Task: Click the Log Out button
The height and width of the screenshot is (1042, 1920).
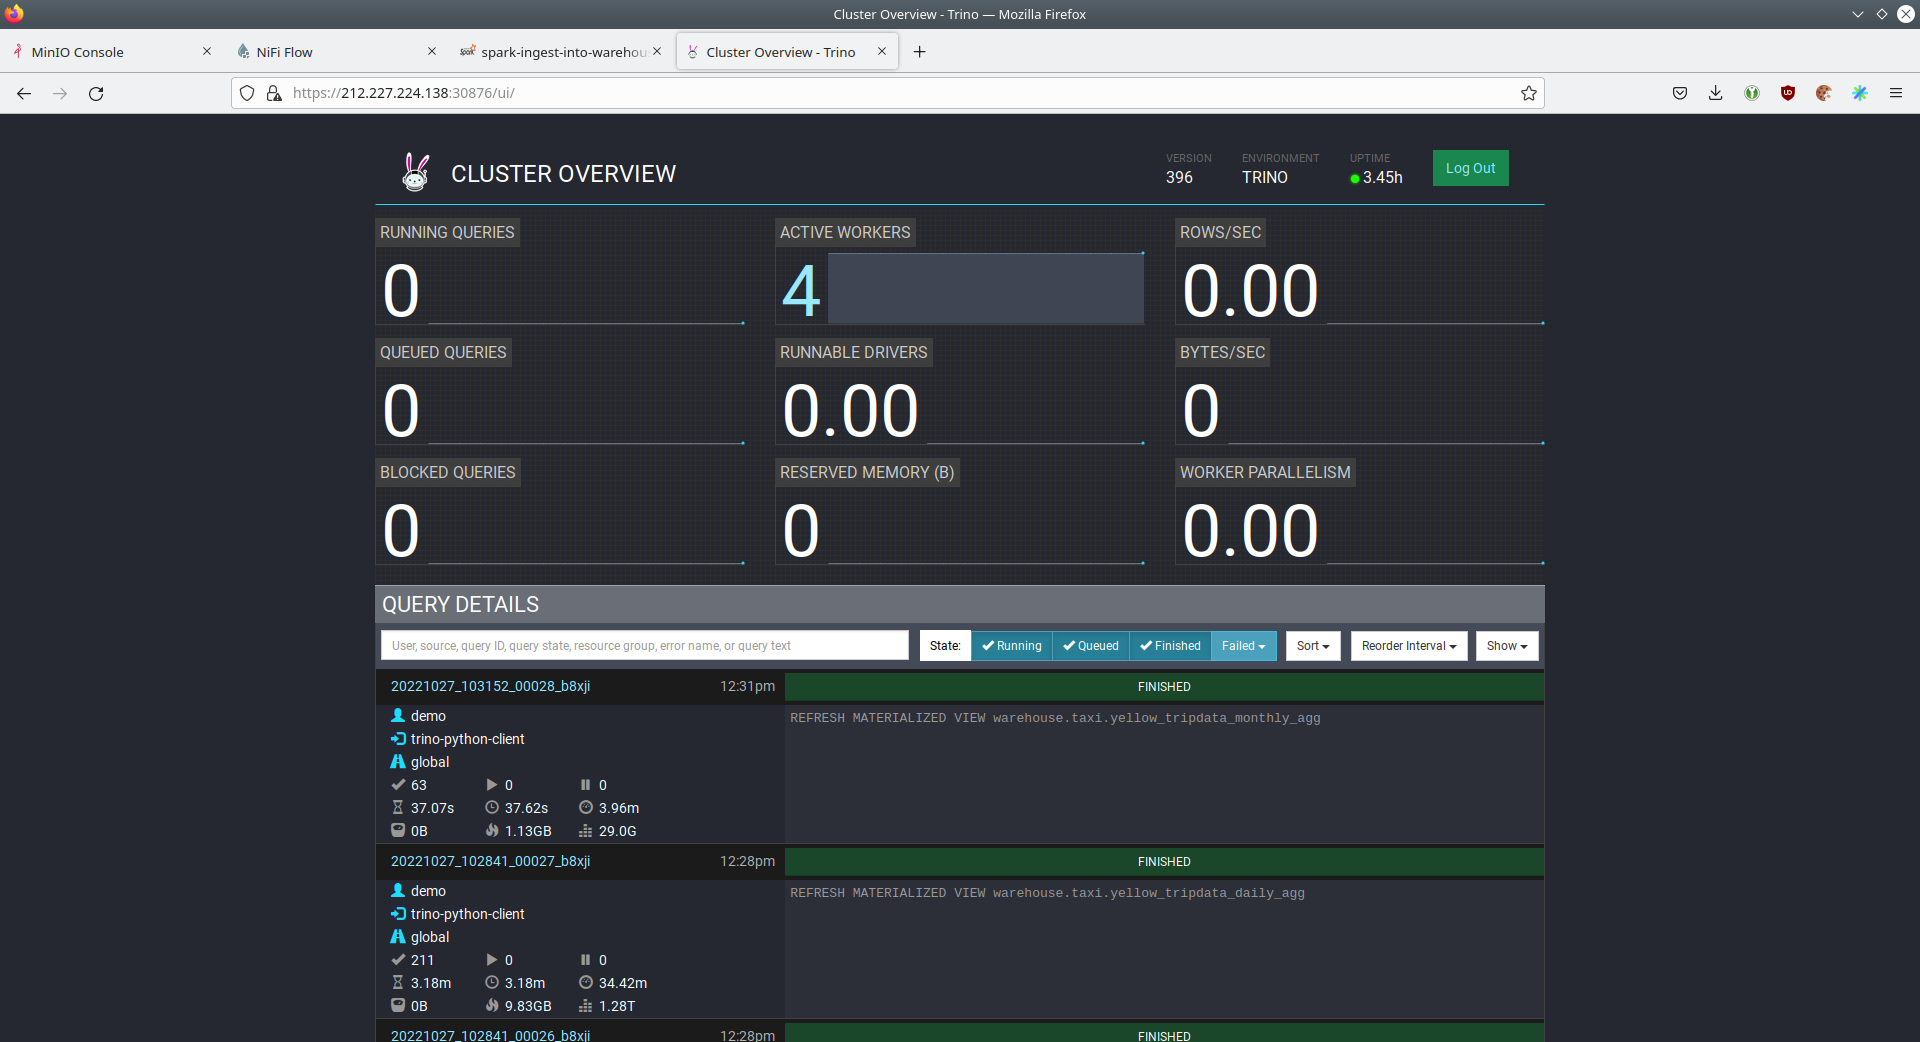Action: (x=1470, y=168)
